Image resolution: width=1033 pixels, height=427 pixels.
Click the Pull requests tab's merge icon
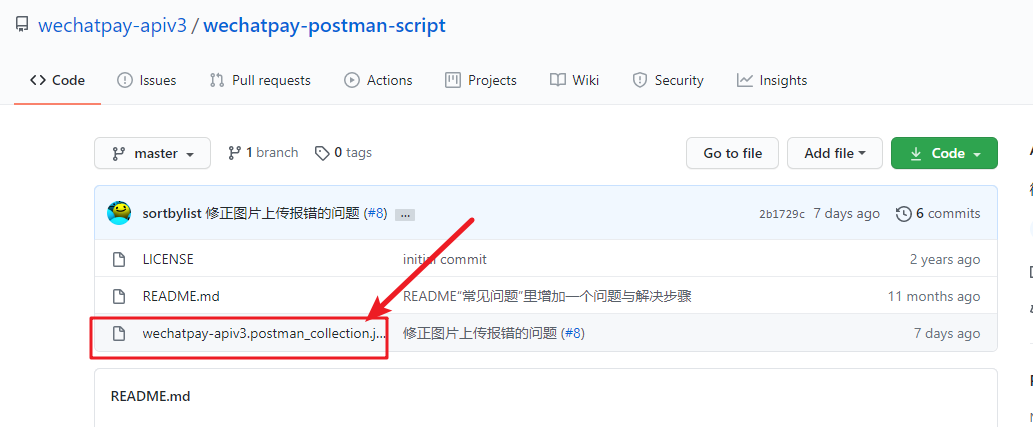(x=217, y=80)
